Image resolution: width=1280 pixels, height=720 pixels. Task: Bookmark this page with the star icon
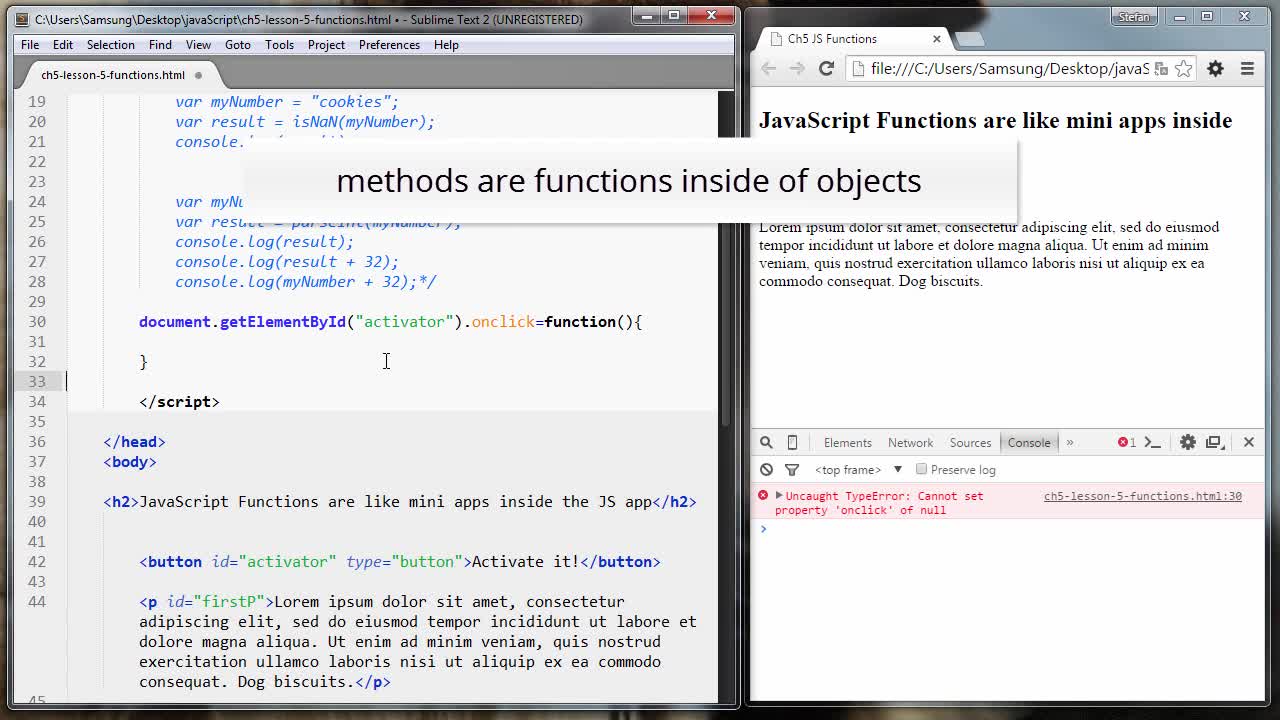[x=1183, y=68]
